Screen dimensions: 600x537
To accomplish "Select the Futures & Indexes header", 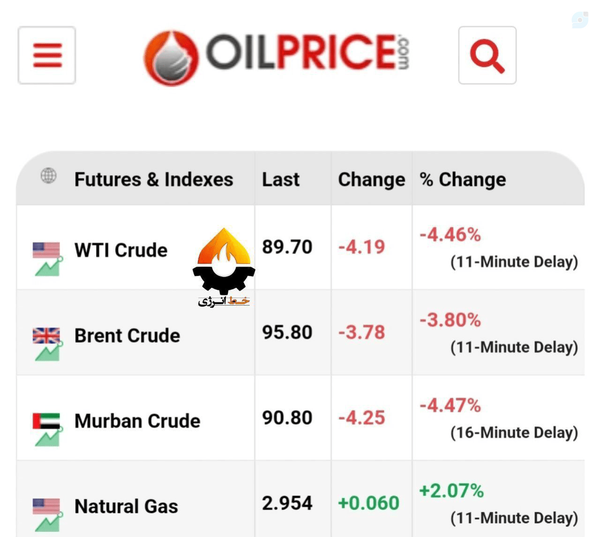I will coord(154,180).
